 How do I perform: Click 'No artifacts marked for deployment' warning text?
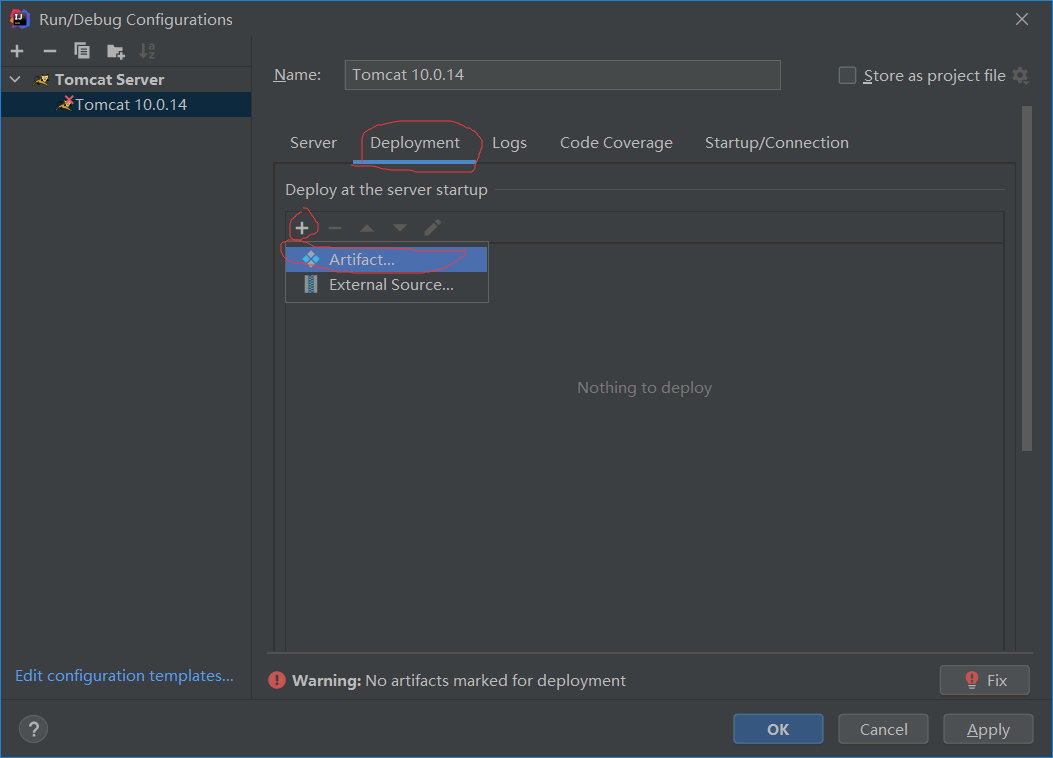click(x=496, y=680)
